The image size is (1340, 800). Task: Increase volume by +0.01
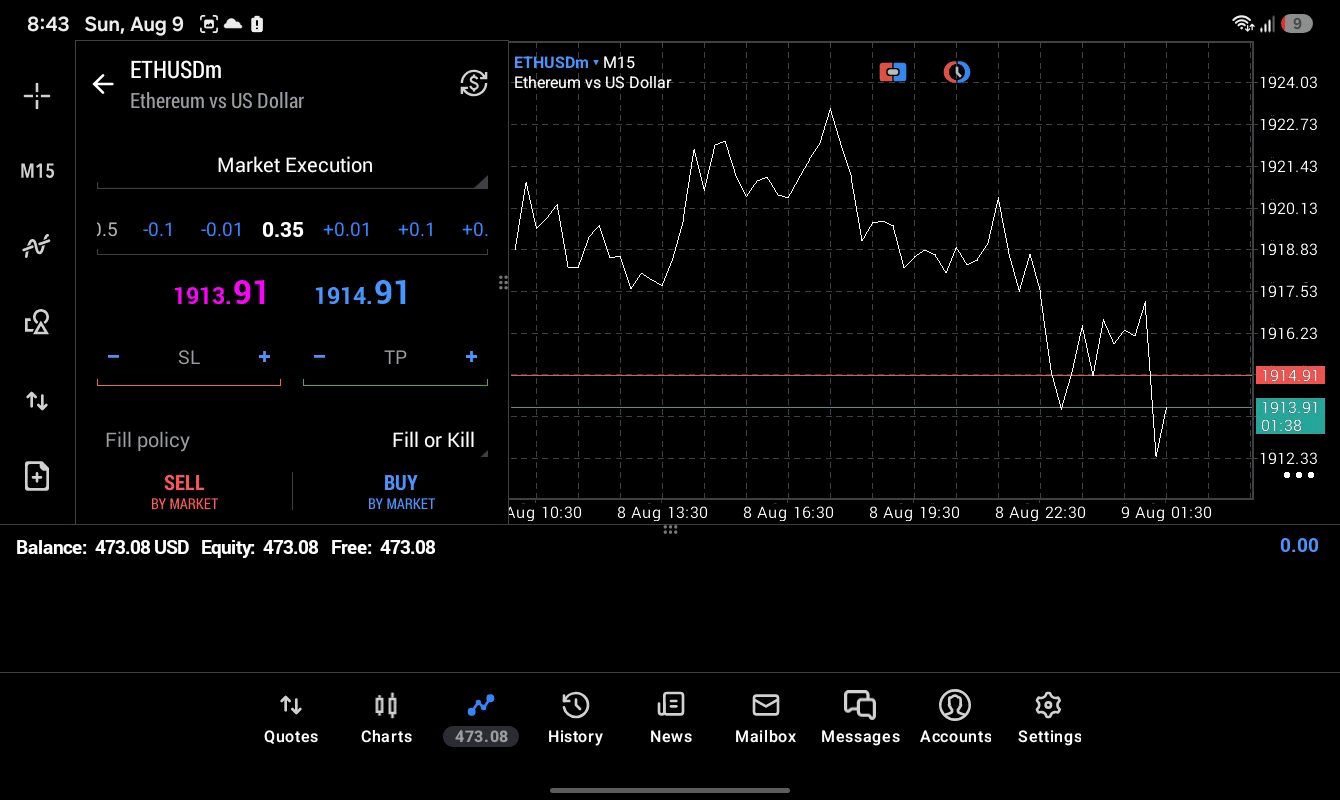[347, 230]
